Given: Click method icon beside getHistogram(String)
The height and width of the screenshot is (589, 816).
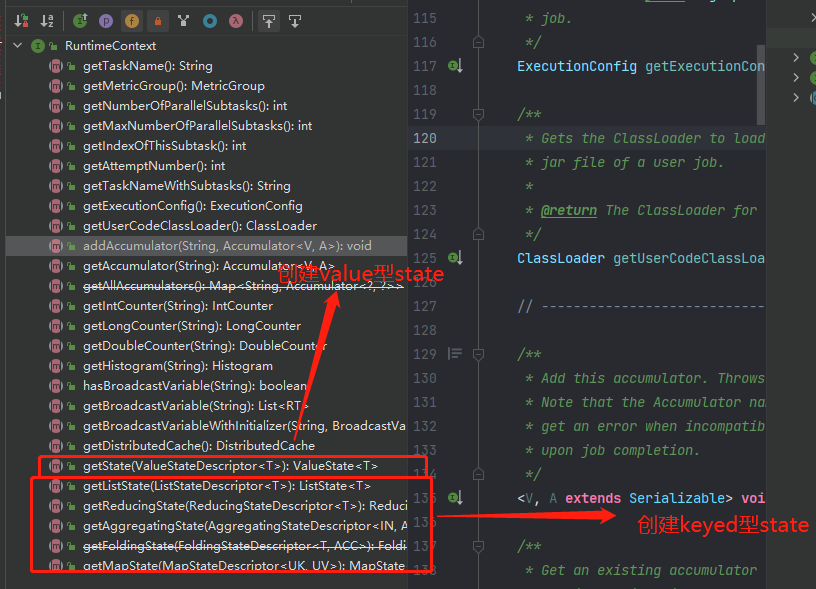Looking at the screenshot, I should point(56,366).
